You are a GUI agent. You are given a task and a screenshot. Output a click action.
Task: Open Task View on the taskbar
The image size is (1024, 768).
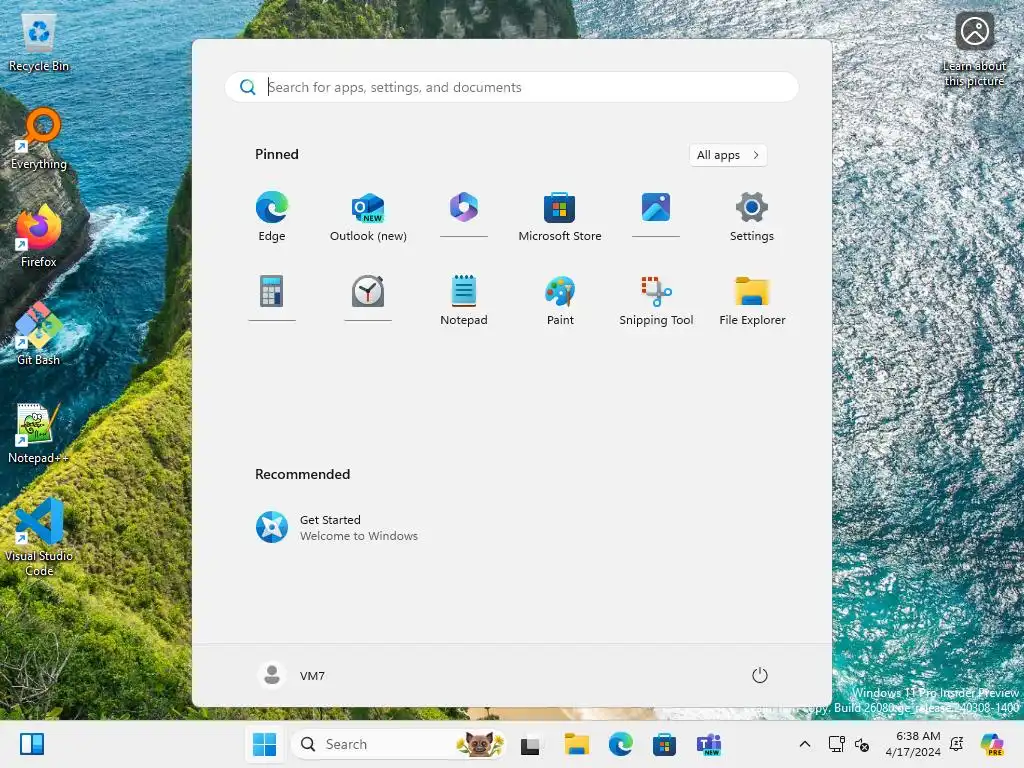(x=530, y=744)
